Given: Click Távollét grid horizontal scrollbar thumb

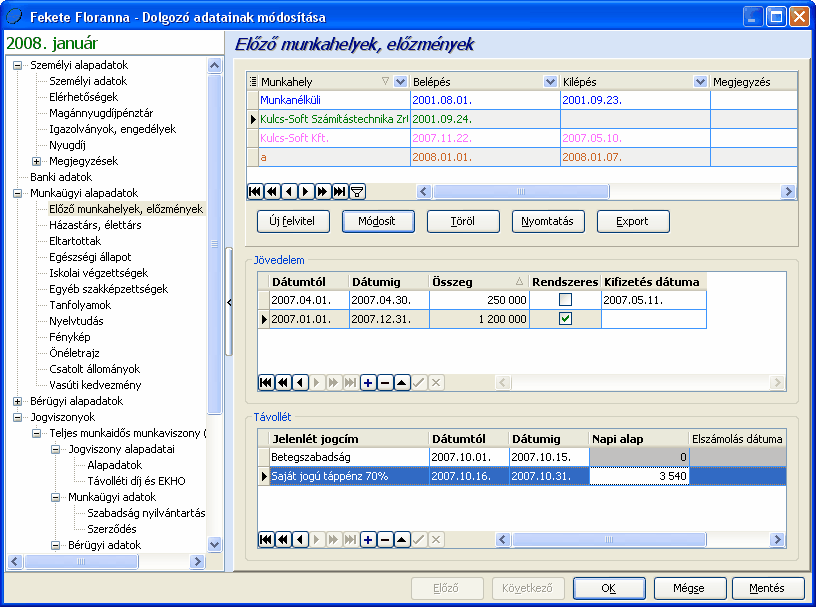Looking at the screenshot, I should point(609,539).
